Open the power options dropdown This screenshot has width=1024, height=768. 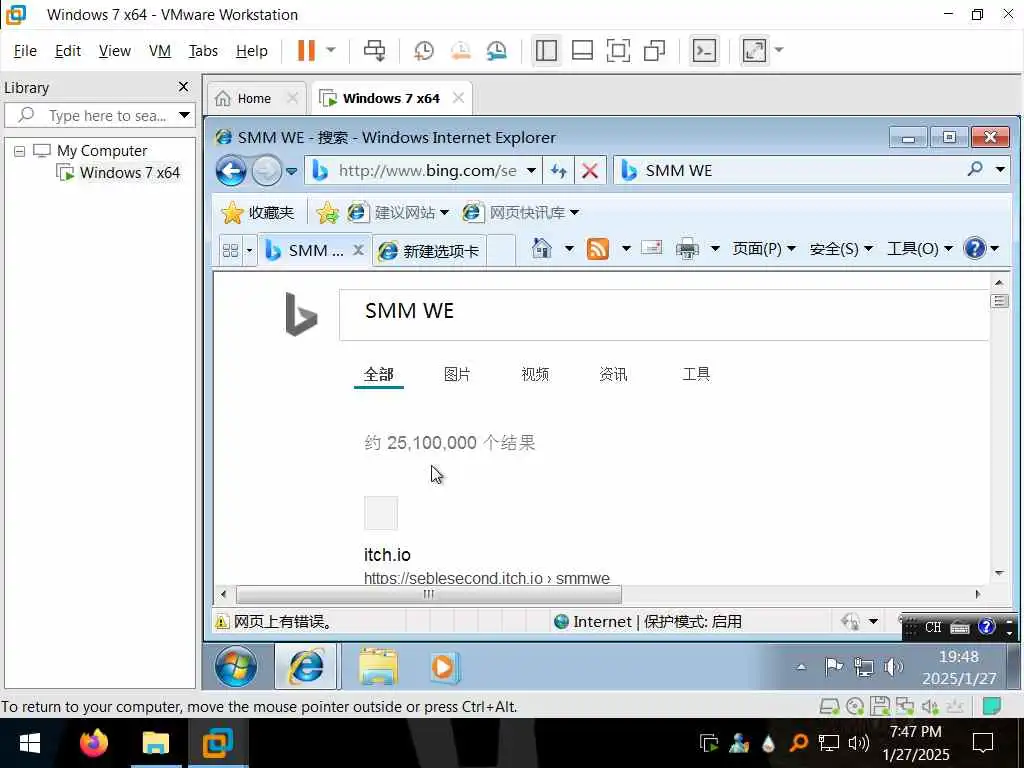330,50
